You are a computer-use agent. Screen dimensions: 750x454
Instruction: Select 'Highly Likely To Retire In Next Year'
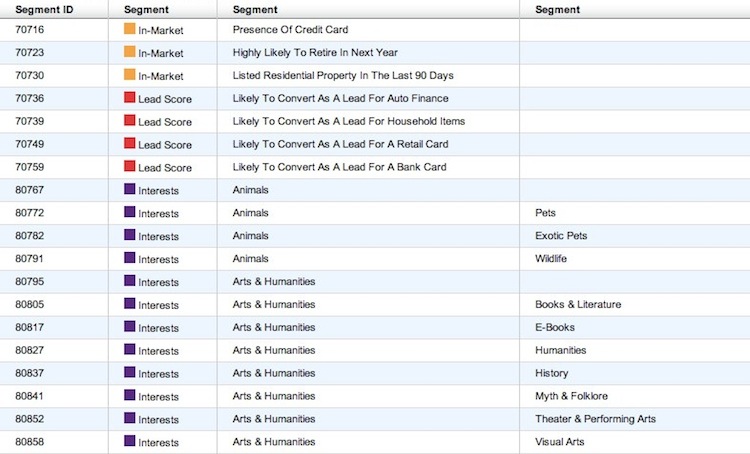[x=315, y=53]
